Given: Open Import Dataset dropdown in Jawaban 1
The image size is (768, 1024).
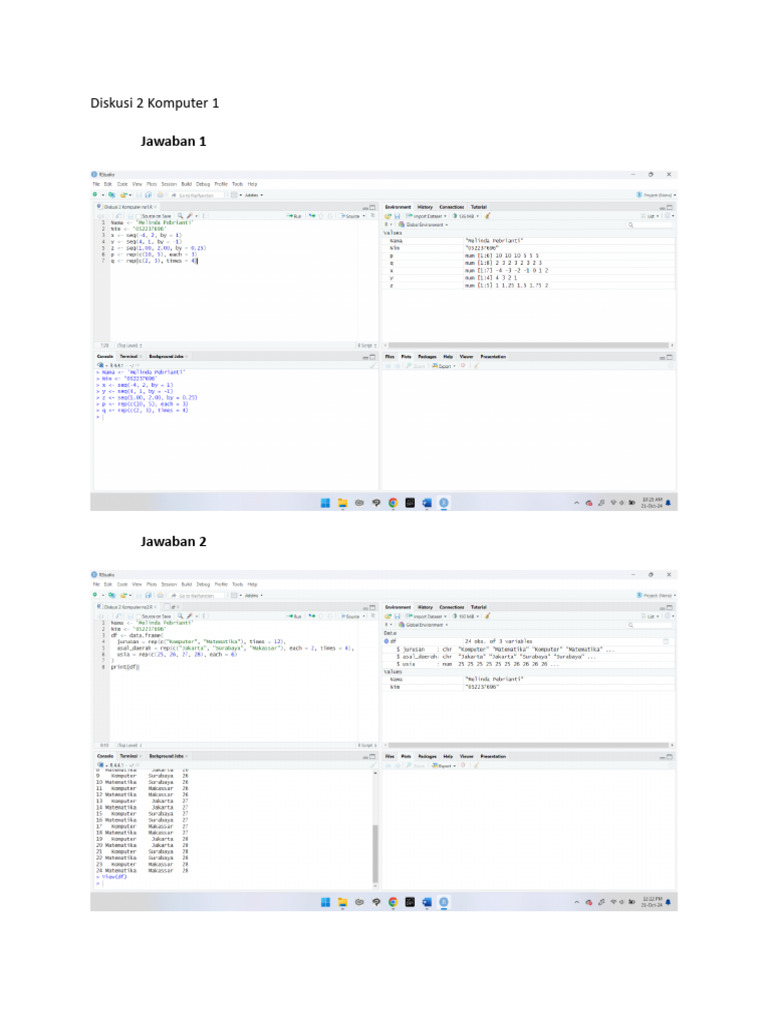Looking at the screenshot, I should 426,216.
